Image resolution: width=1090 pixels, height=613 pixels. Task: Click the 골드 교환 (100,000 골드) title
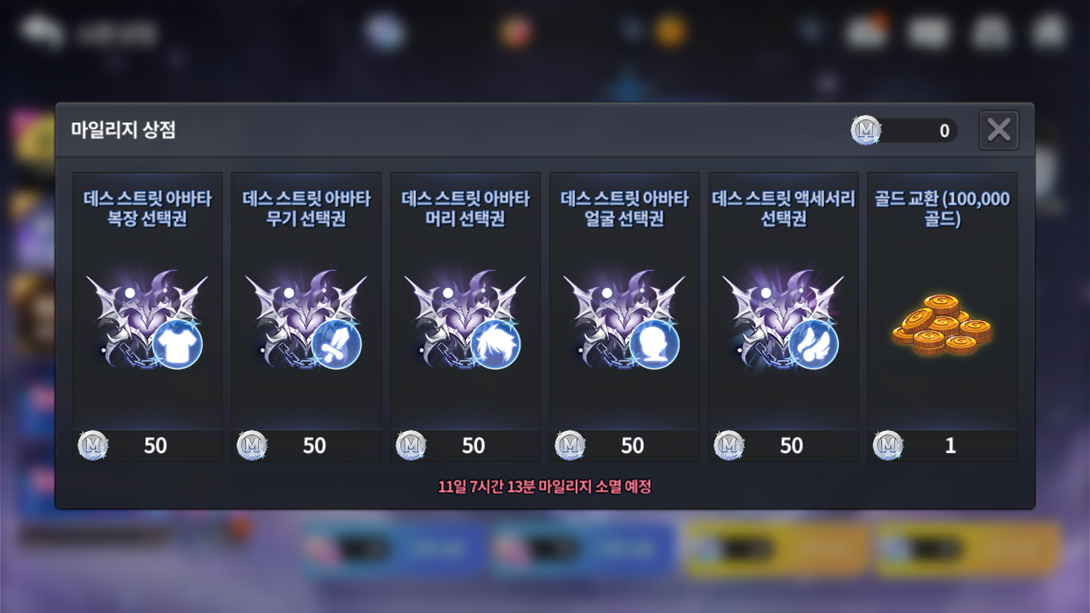[x=942, y=209]
